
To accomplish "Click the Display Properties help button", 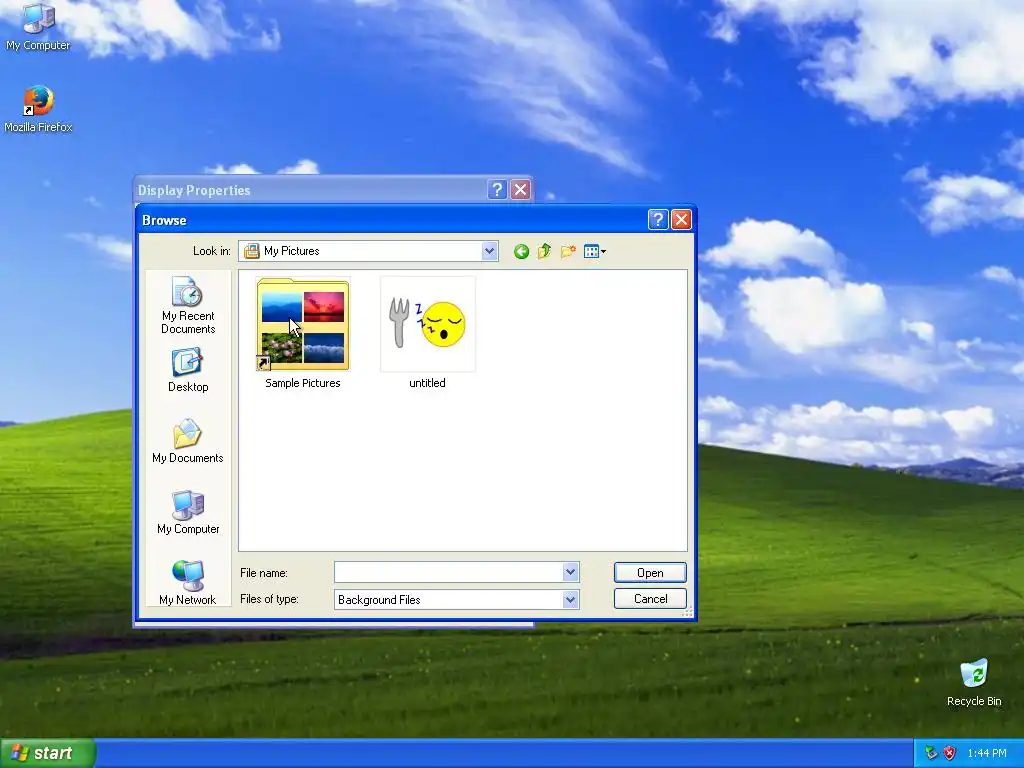I will (497, 189).
